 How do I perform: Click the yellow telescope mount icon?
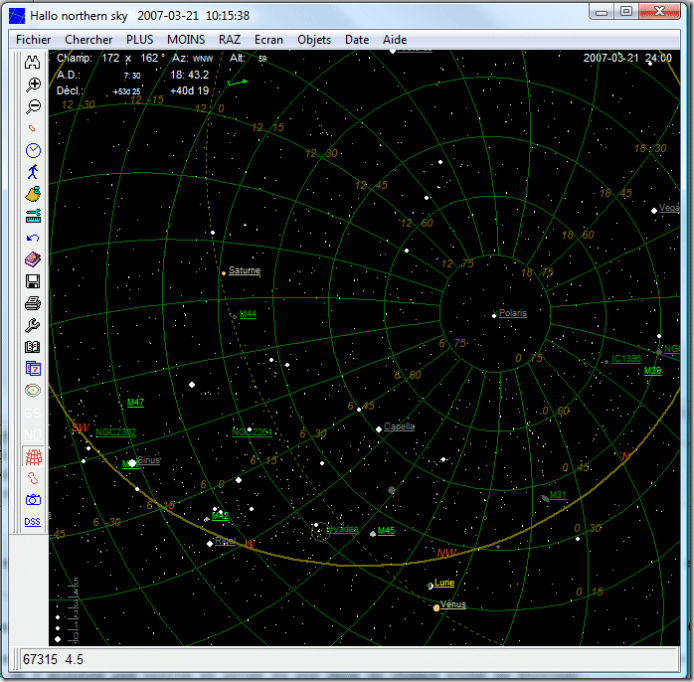[33, 194]
